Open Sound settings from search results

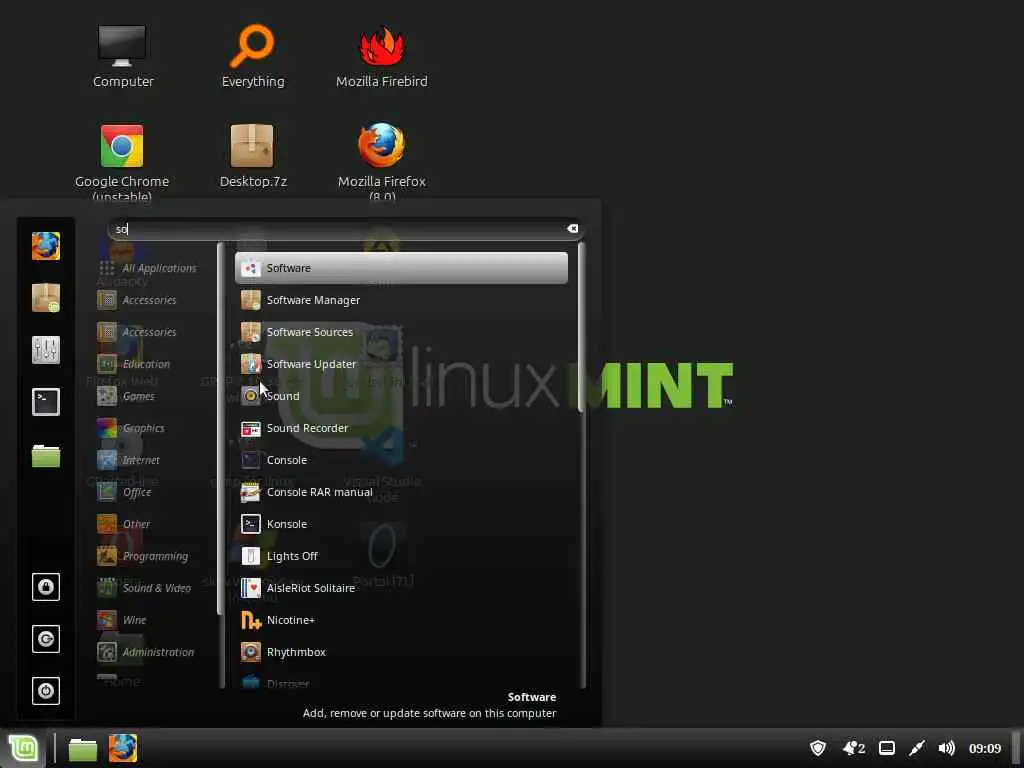(401, 396)
